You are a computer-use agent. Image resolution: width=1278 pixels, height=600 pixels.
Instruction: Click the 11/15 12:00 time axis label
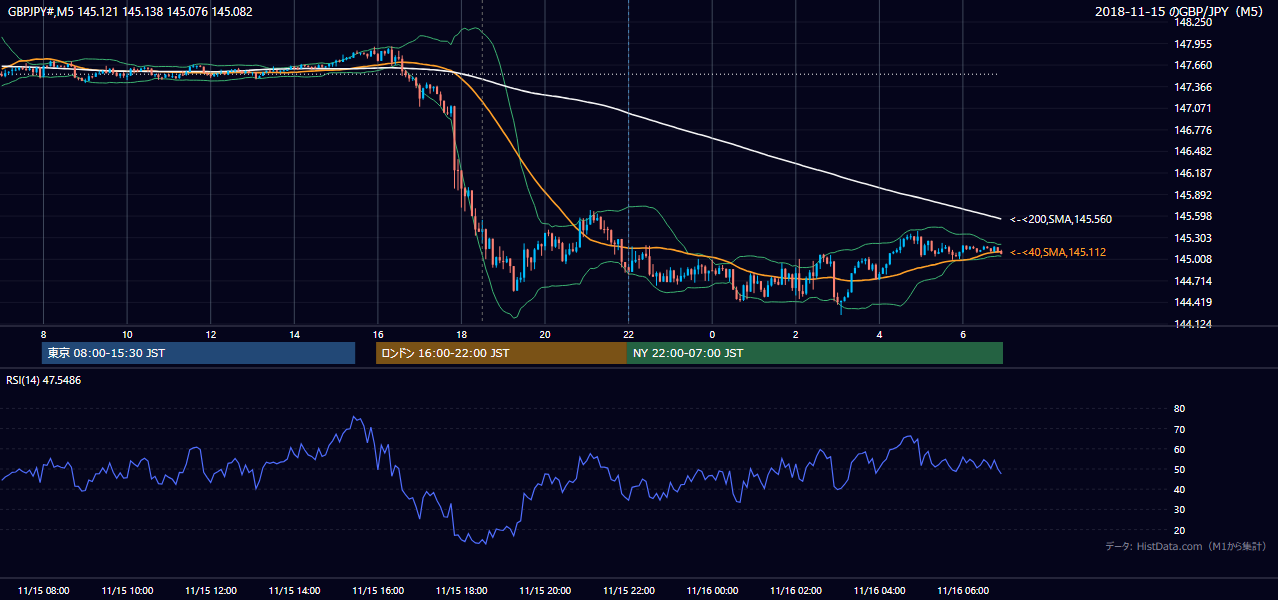[x=211, y=591]
